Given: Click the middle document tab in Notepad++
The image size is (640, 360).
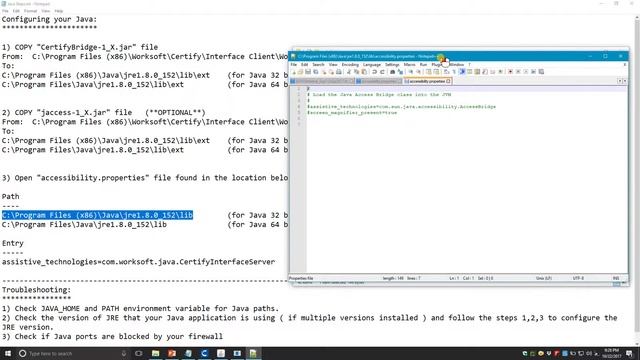Looking at the screenshot, I should [x=379, y=81].
